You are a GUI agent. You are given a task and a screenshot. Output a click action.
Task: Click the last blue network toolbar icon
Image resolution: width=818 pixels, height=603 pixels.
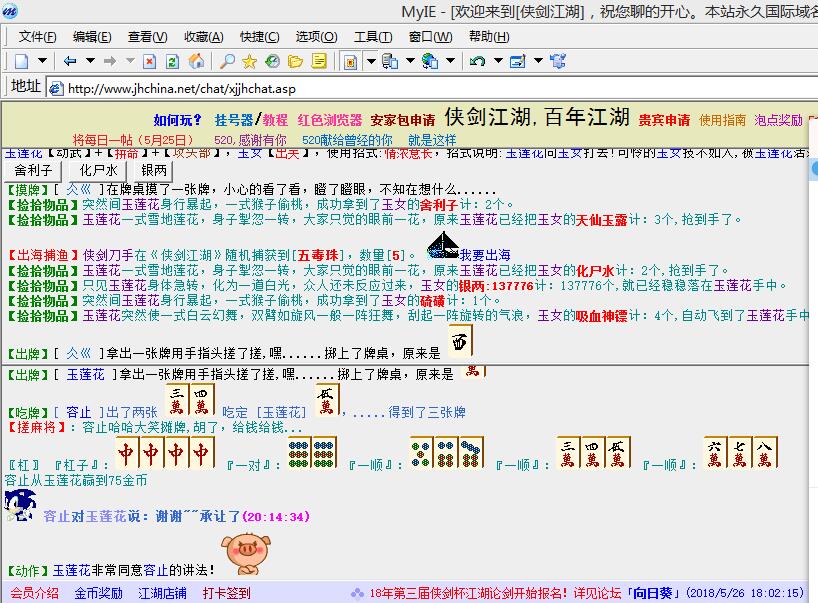coord(558,61)
